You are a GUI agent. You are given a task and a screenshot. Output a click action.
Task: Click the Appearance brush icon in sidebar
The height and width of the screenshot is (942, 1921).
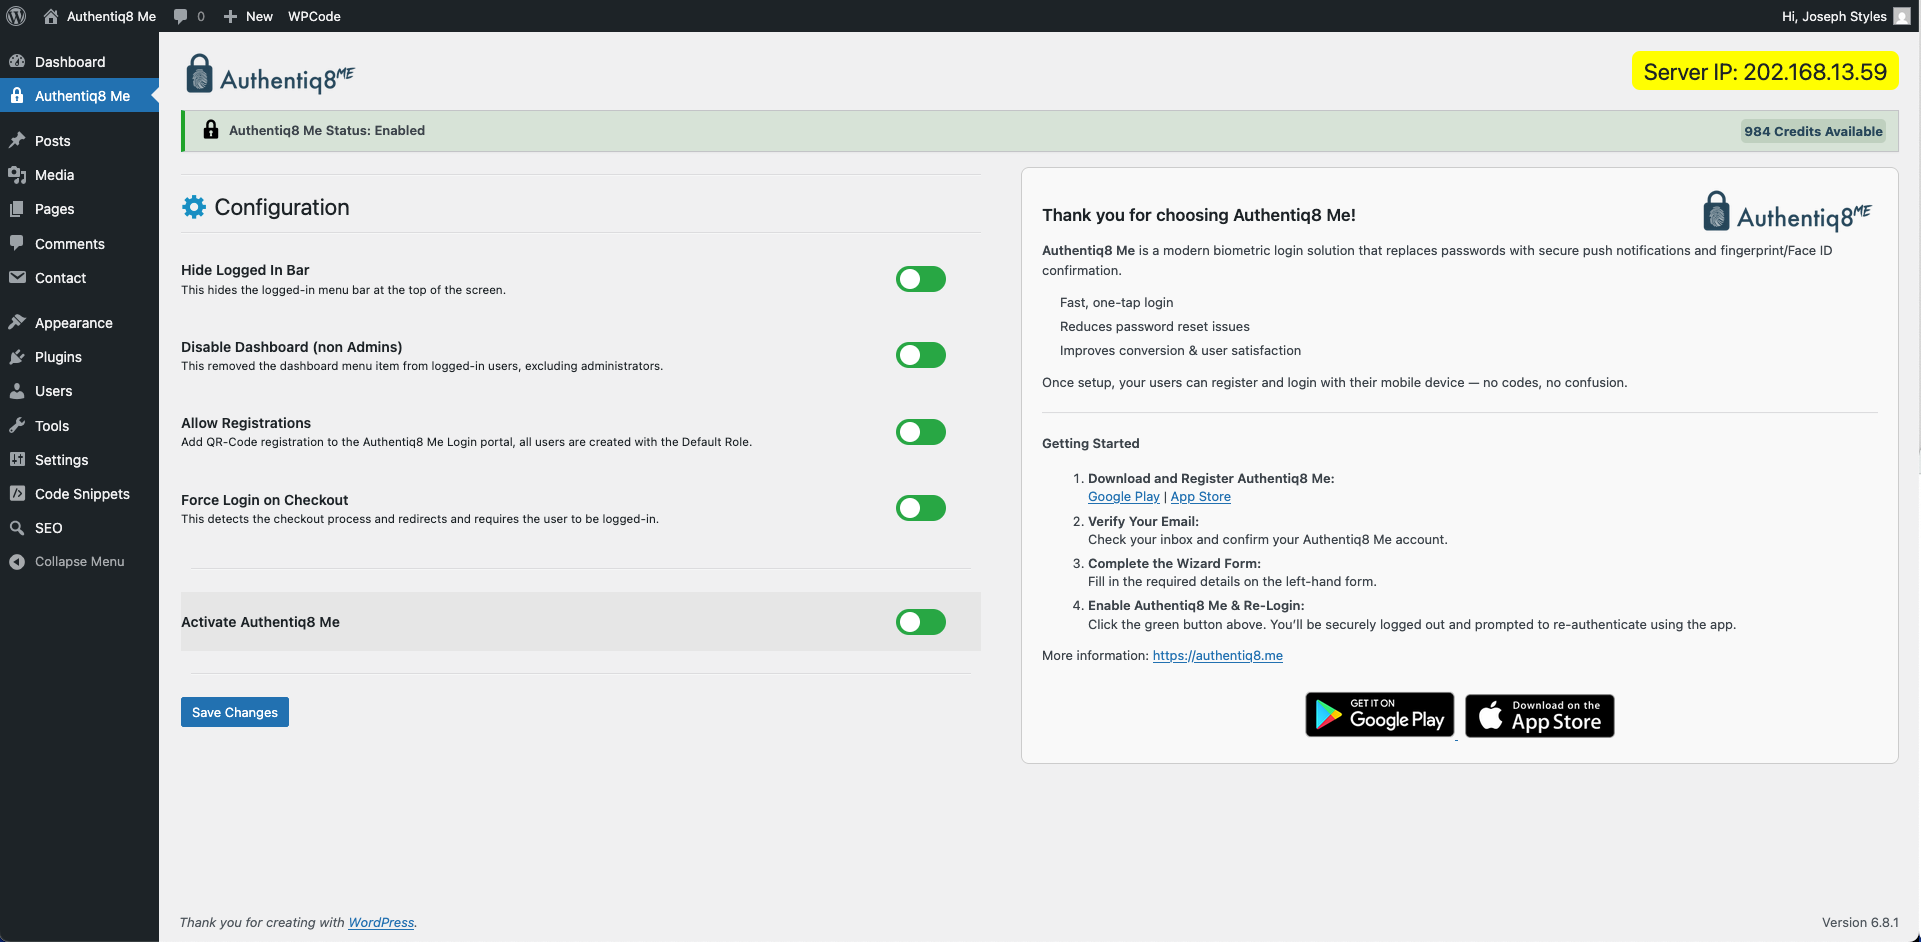[x=17, y=322]
